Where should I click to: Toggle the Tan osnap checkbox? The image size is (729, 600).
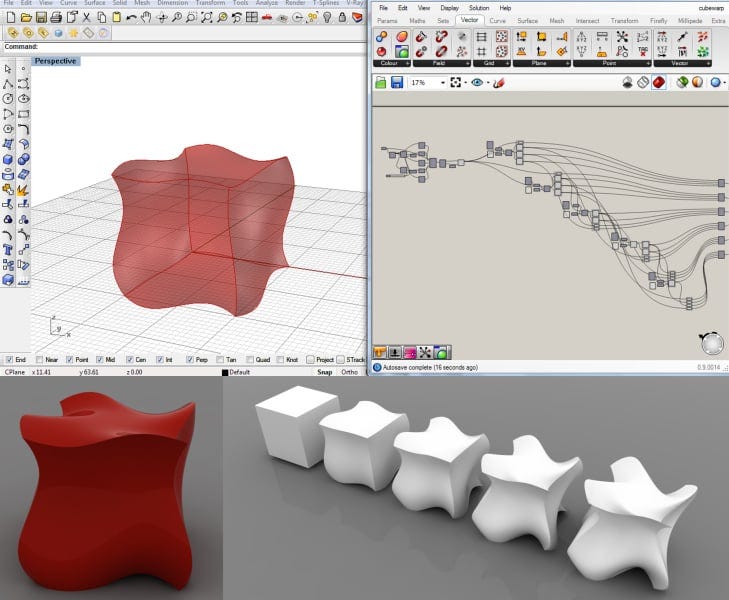(220, 360)
